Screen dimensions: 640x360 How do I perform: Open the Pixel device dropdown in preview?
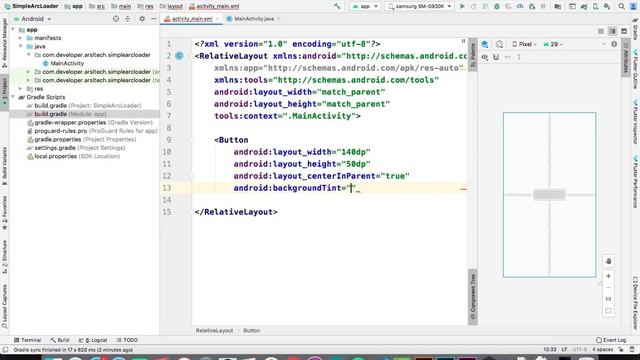(x=524, y=44)
